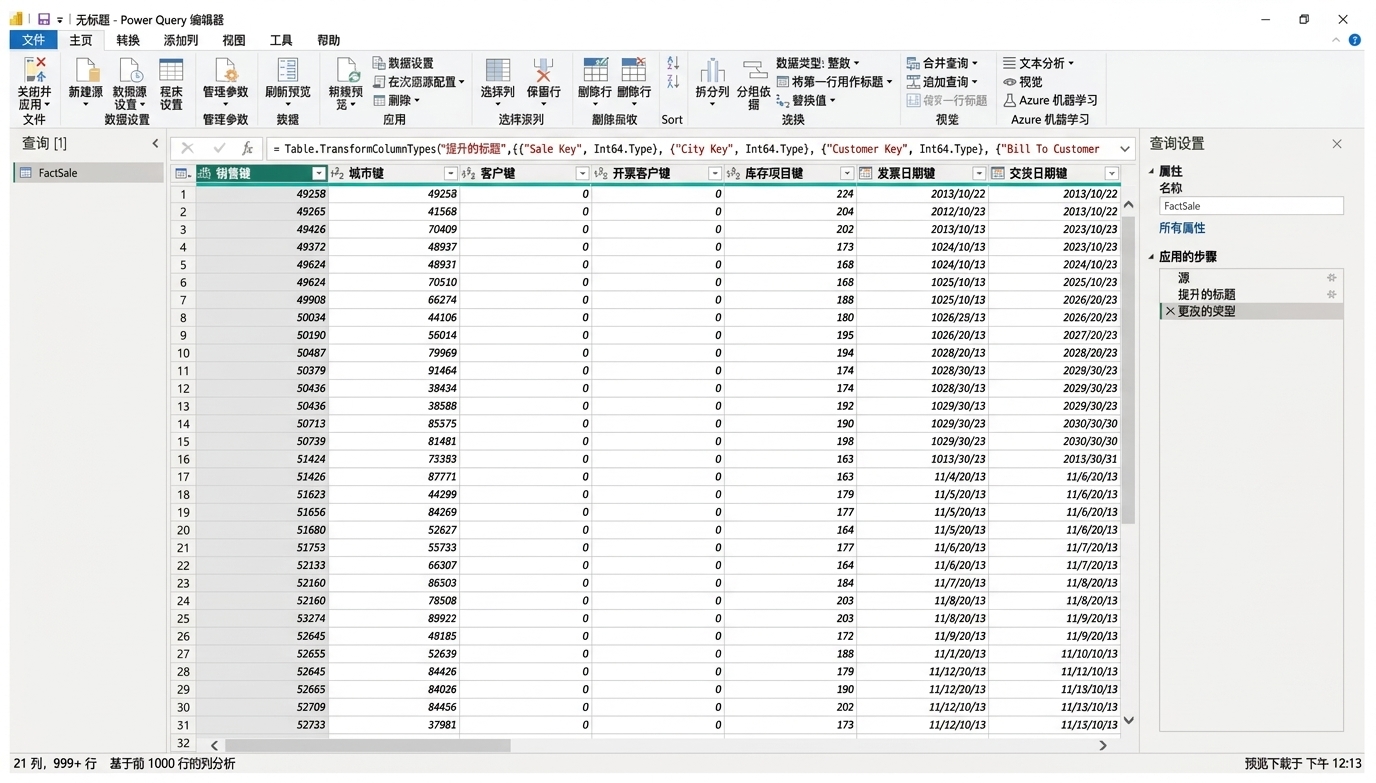
Task: Switch to the 工具 tab
Action: point(281,40)
